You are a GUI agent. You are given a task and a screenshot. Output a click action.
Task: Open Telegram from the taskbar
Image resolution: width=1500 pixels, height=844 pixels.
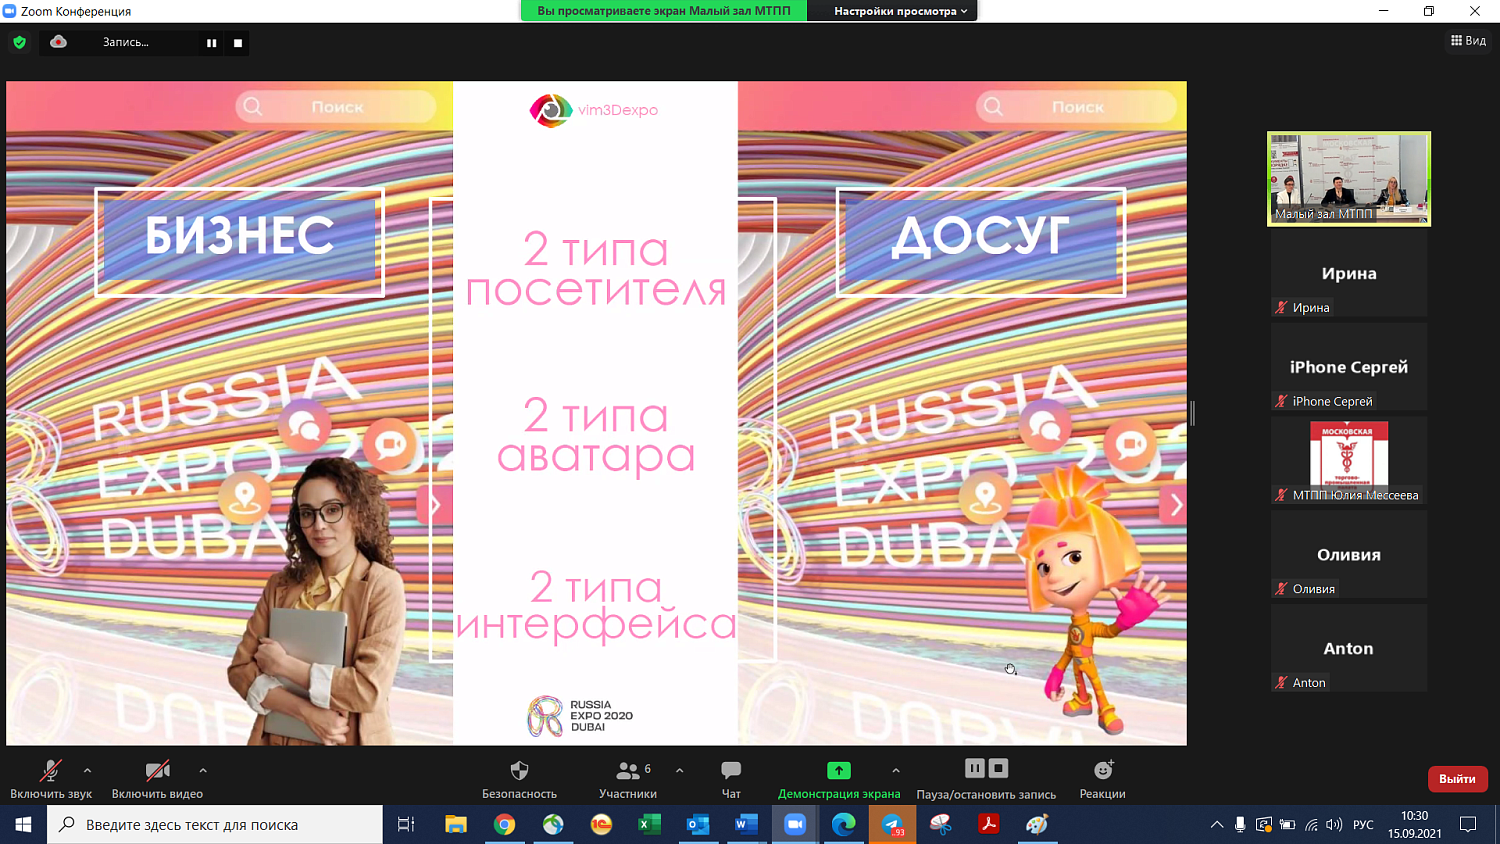pos(891,825)
